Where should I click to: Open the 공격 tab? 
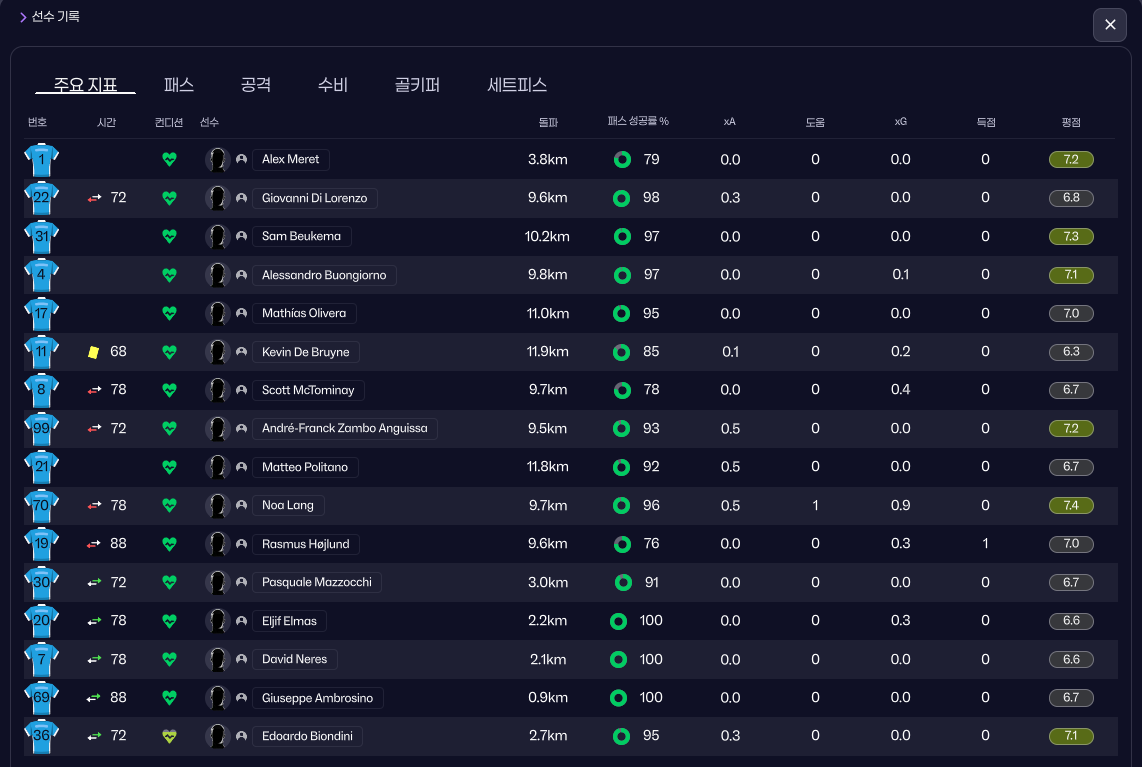click(x=256, y=85)
